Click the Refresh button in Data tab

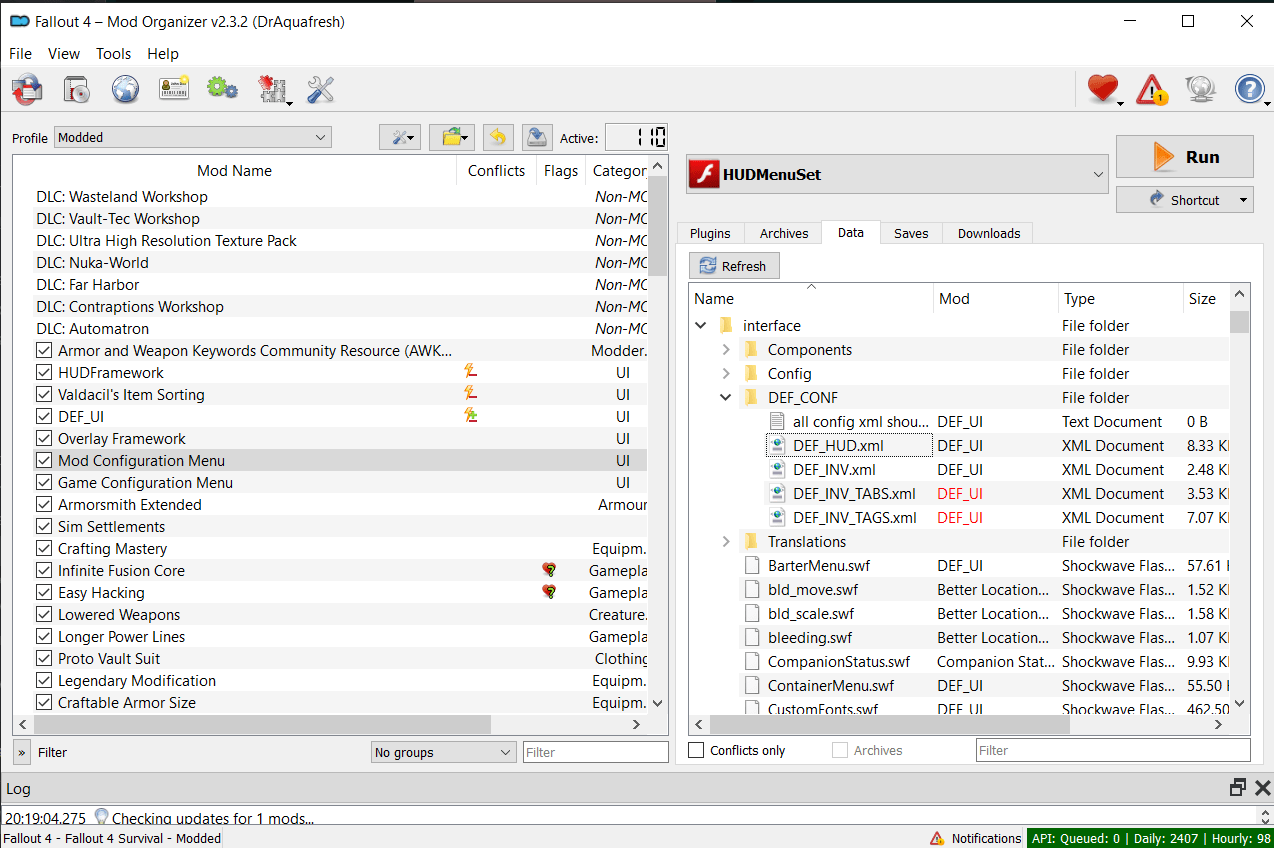click(x=734, y=266)
